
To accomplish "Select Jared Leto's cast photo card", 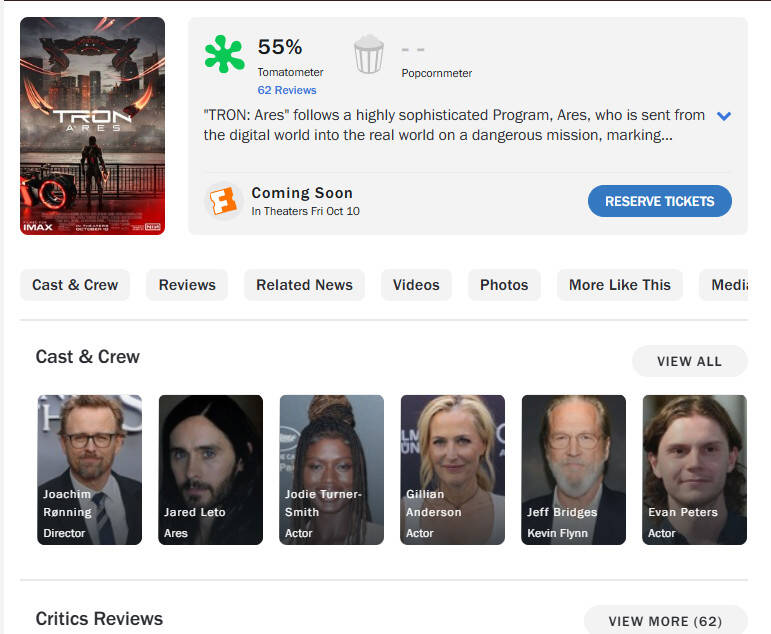I will tap(211, 469).
